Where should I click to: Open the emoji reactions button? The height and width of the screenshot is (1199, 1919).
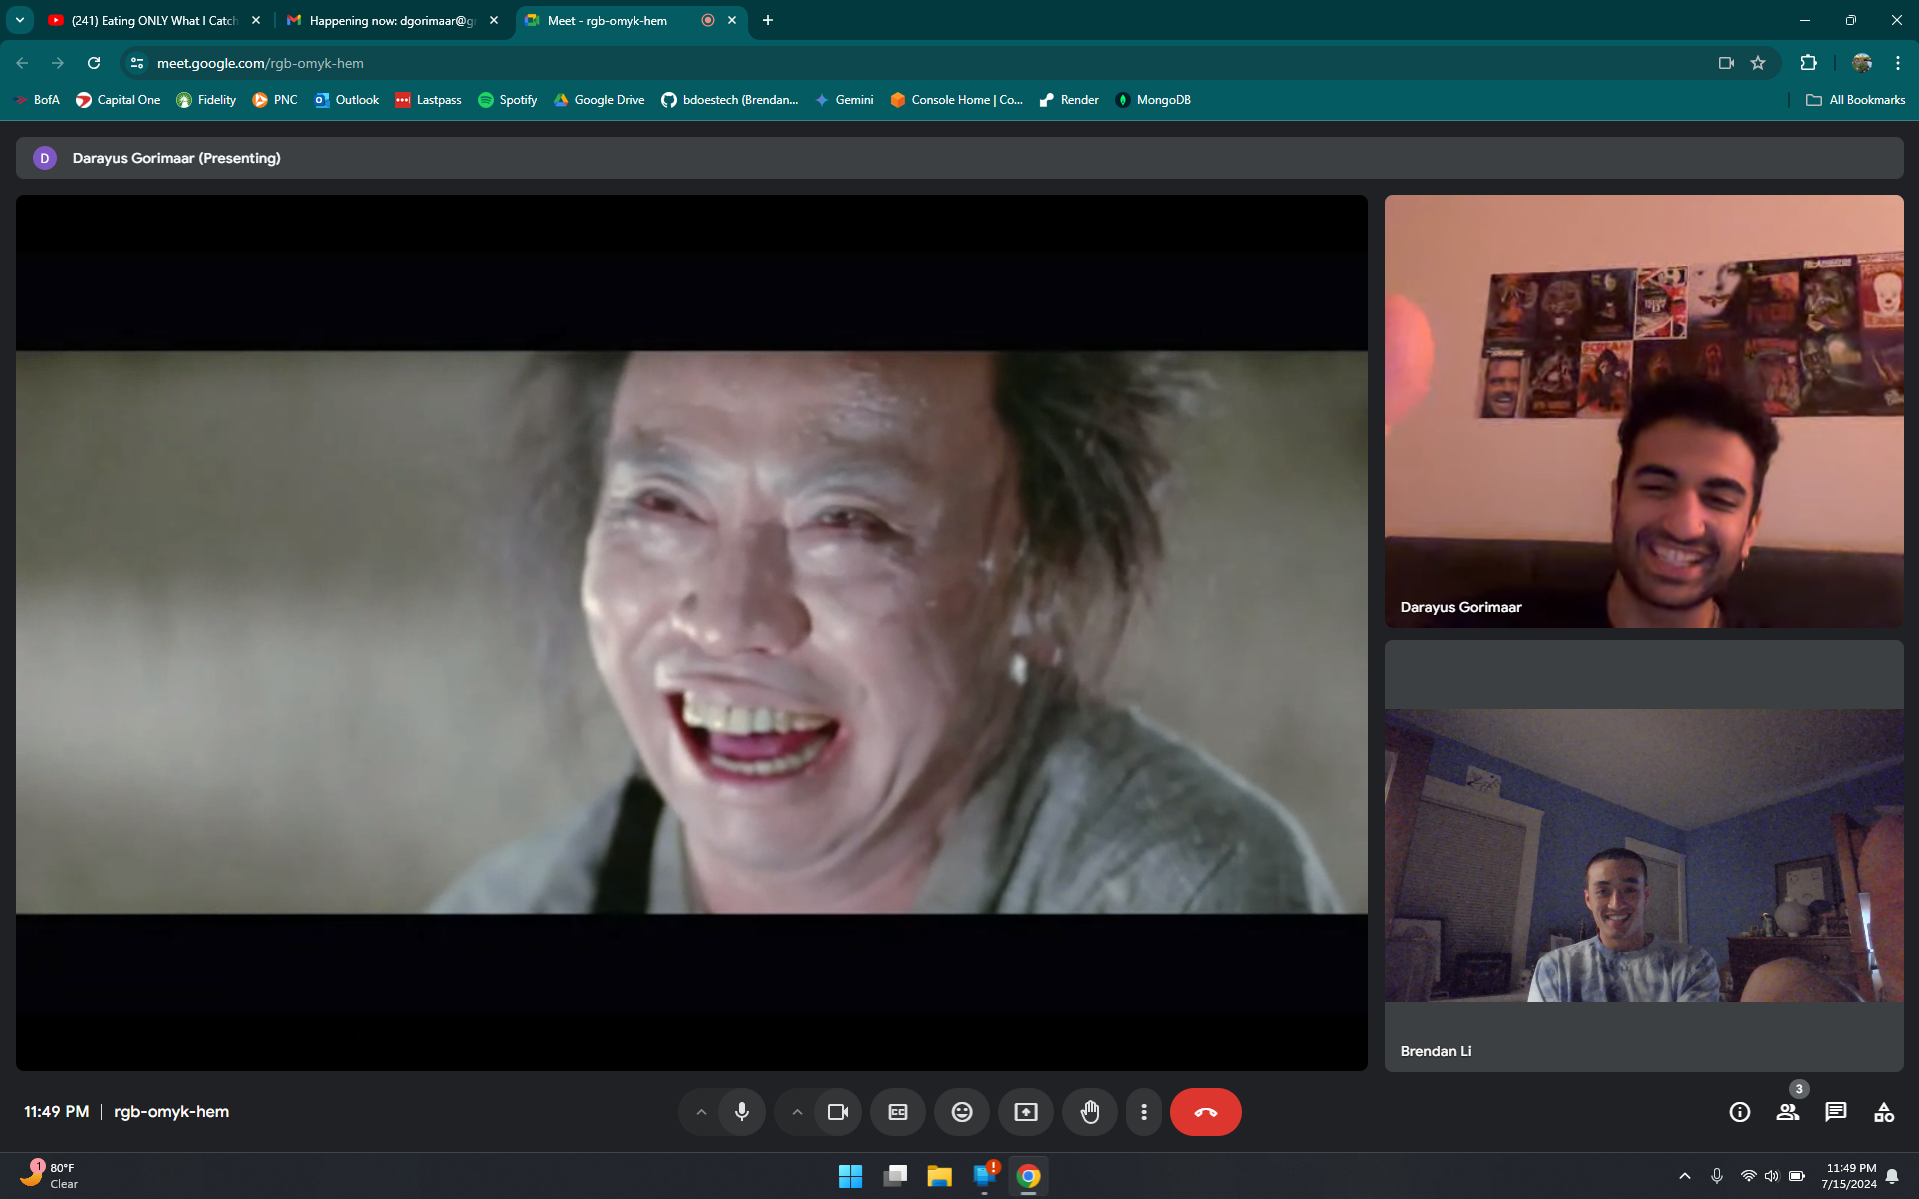(x=962, y=1112)
